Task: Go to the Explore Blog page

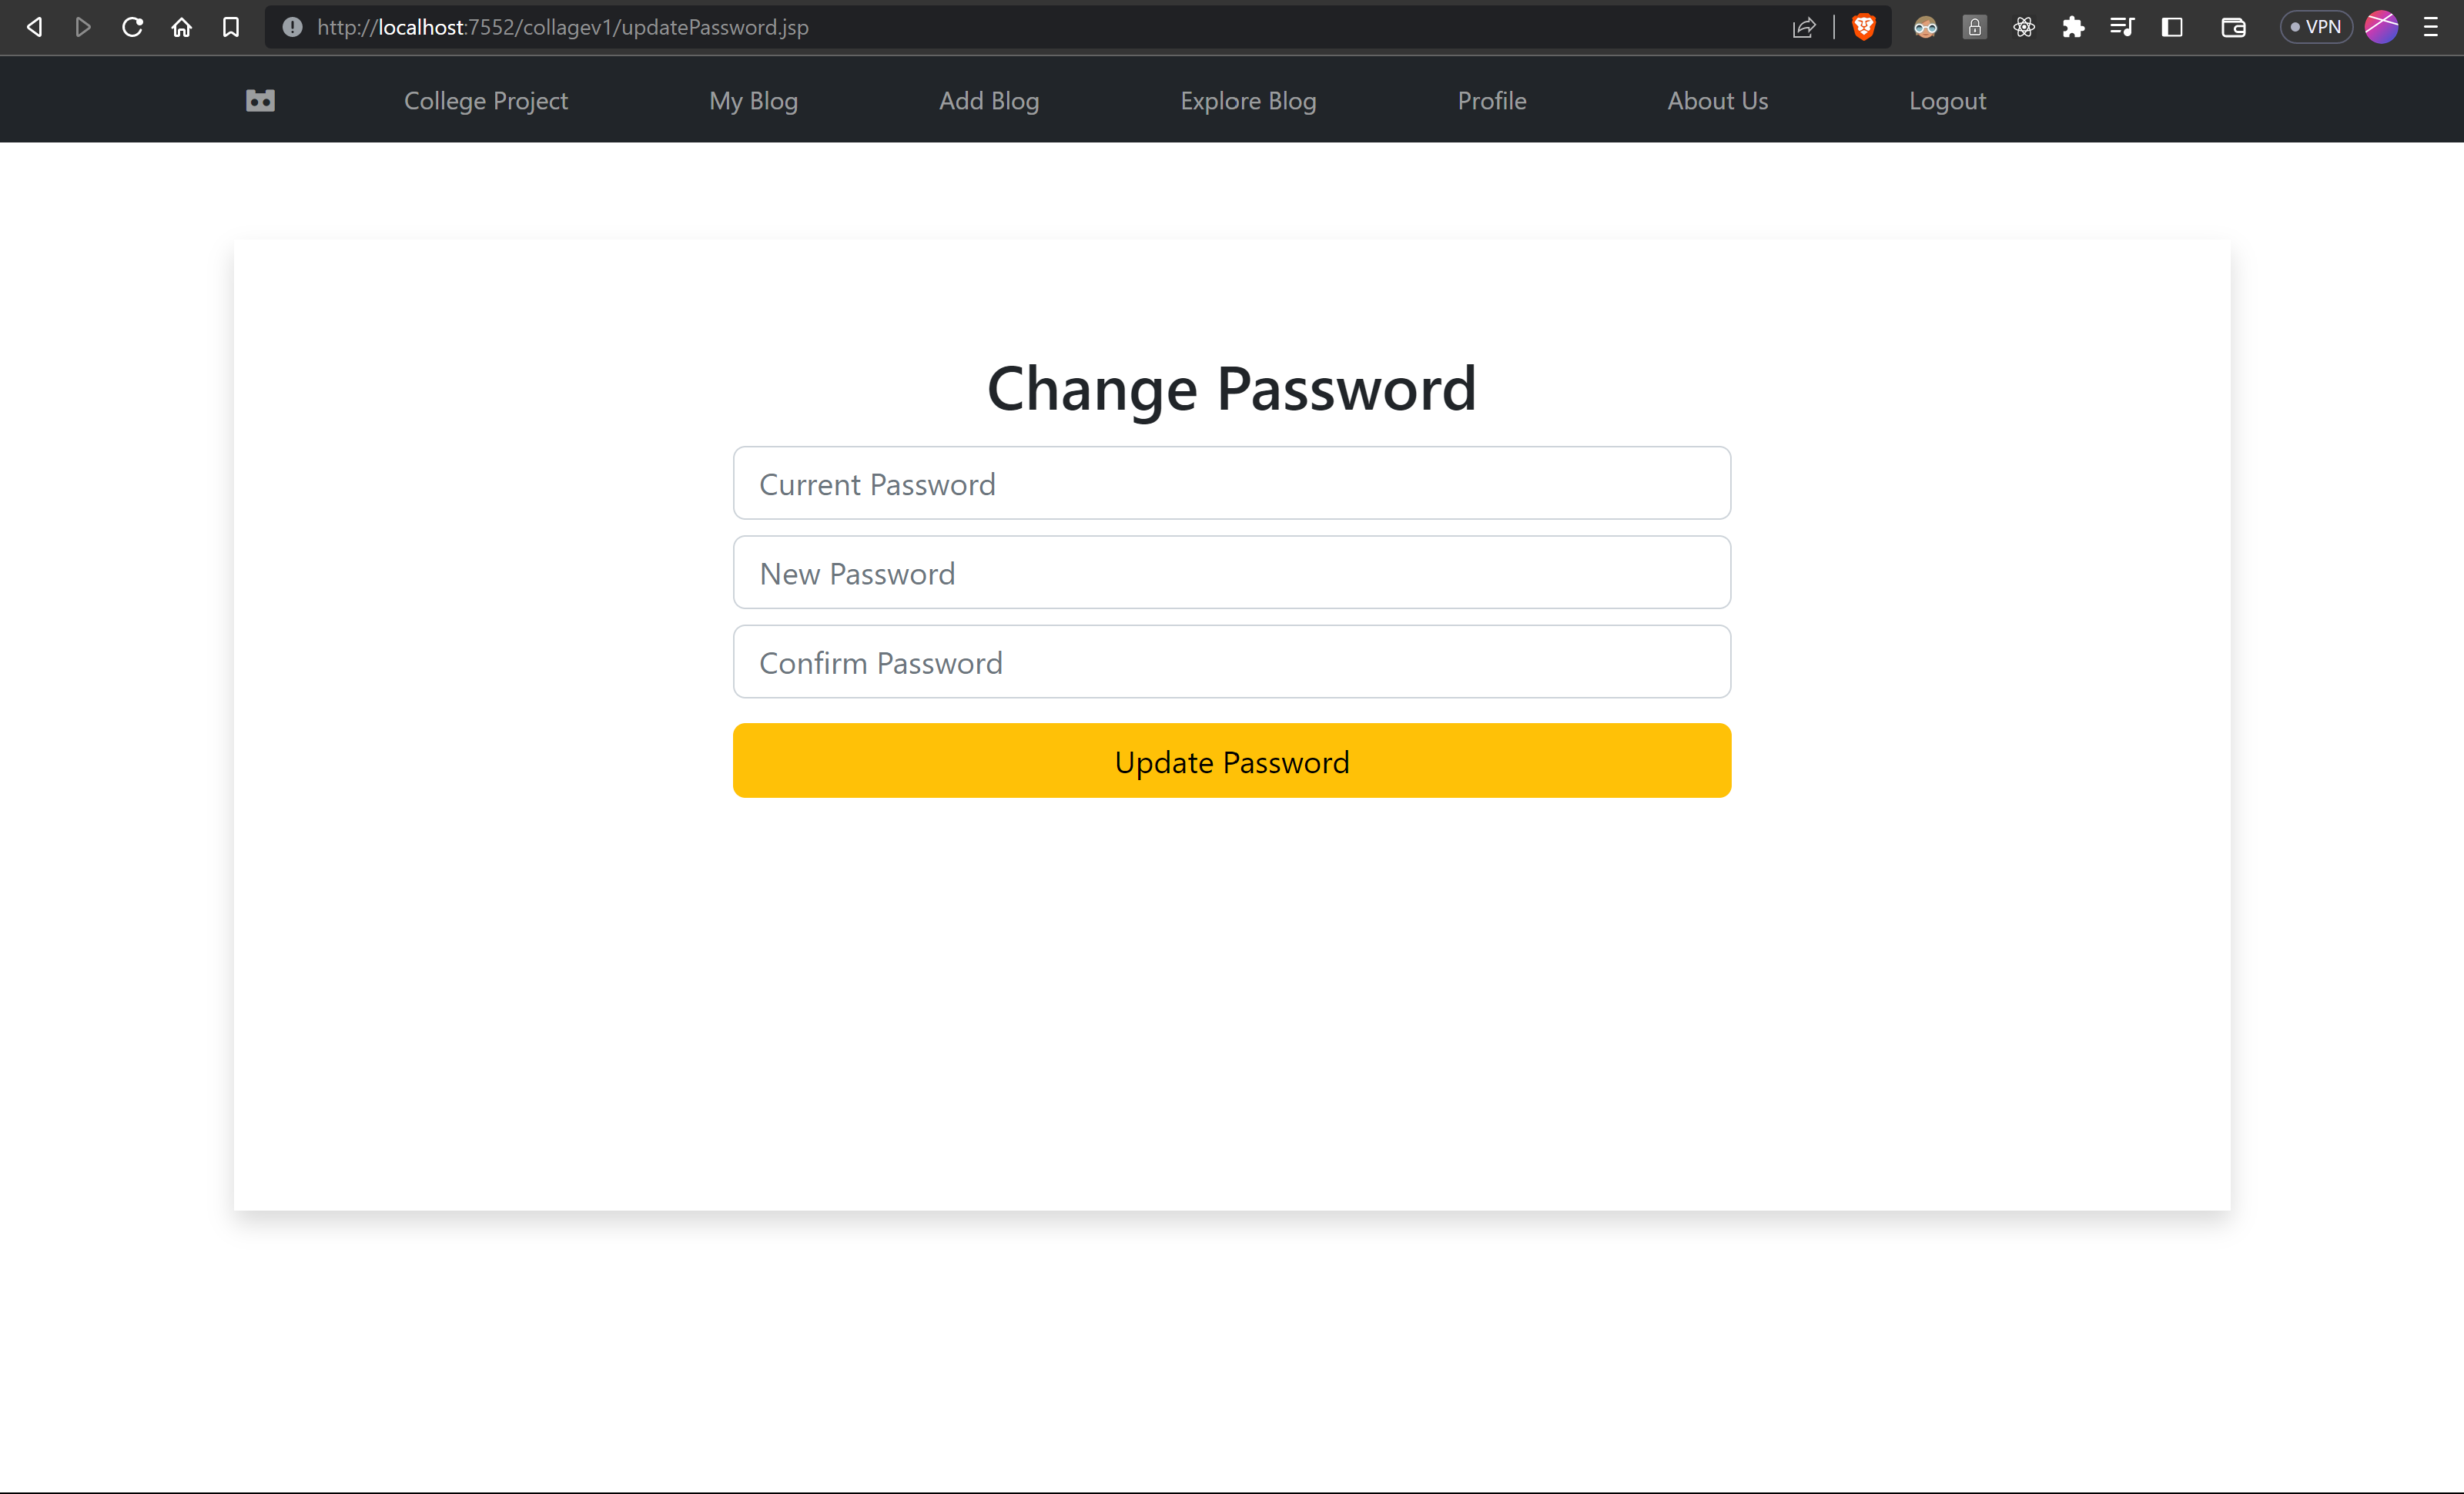Action: point(1247,100)
